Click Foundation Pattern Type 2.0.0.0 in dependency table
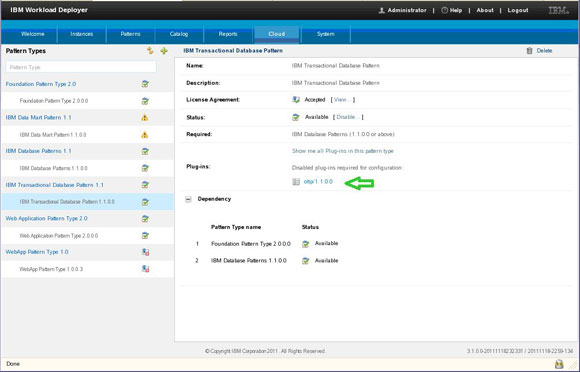Screen dimensions: 580x372 pyautogui.click(x=251, y=244)
